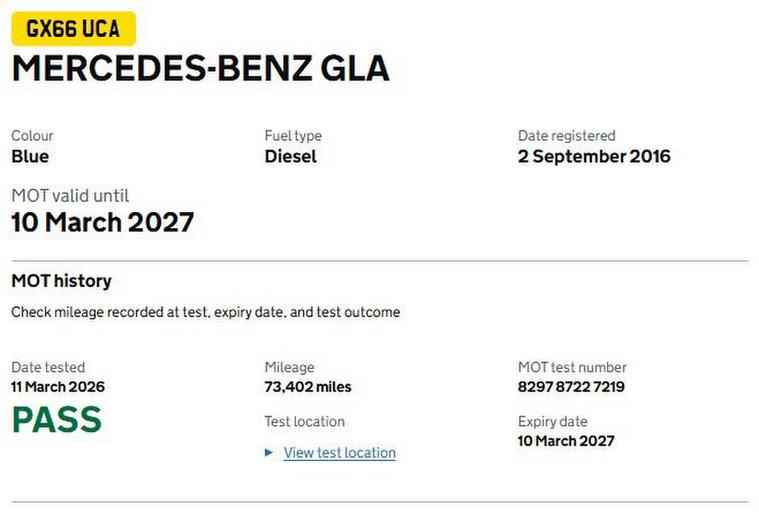Click the Test location label
Viewport: 759px width, 514px height.
click(304, 421)
